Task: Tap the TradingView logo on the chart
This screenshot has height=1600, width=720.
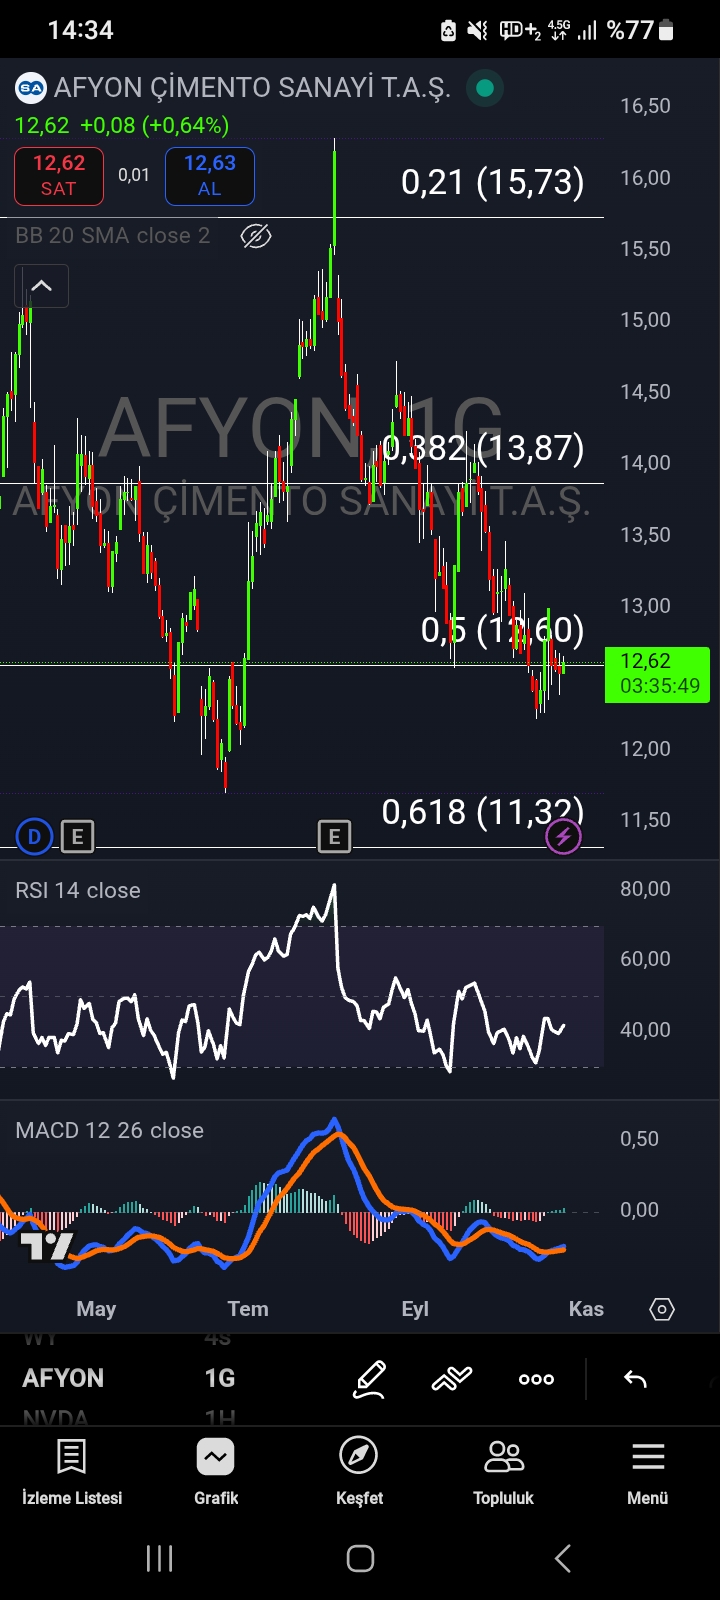Action: coord(46,1246)
